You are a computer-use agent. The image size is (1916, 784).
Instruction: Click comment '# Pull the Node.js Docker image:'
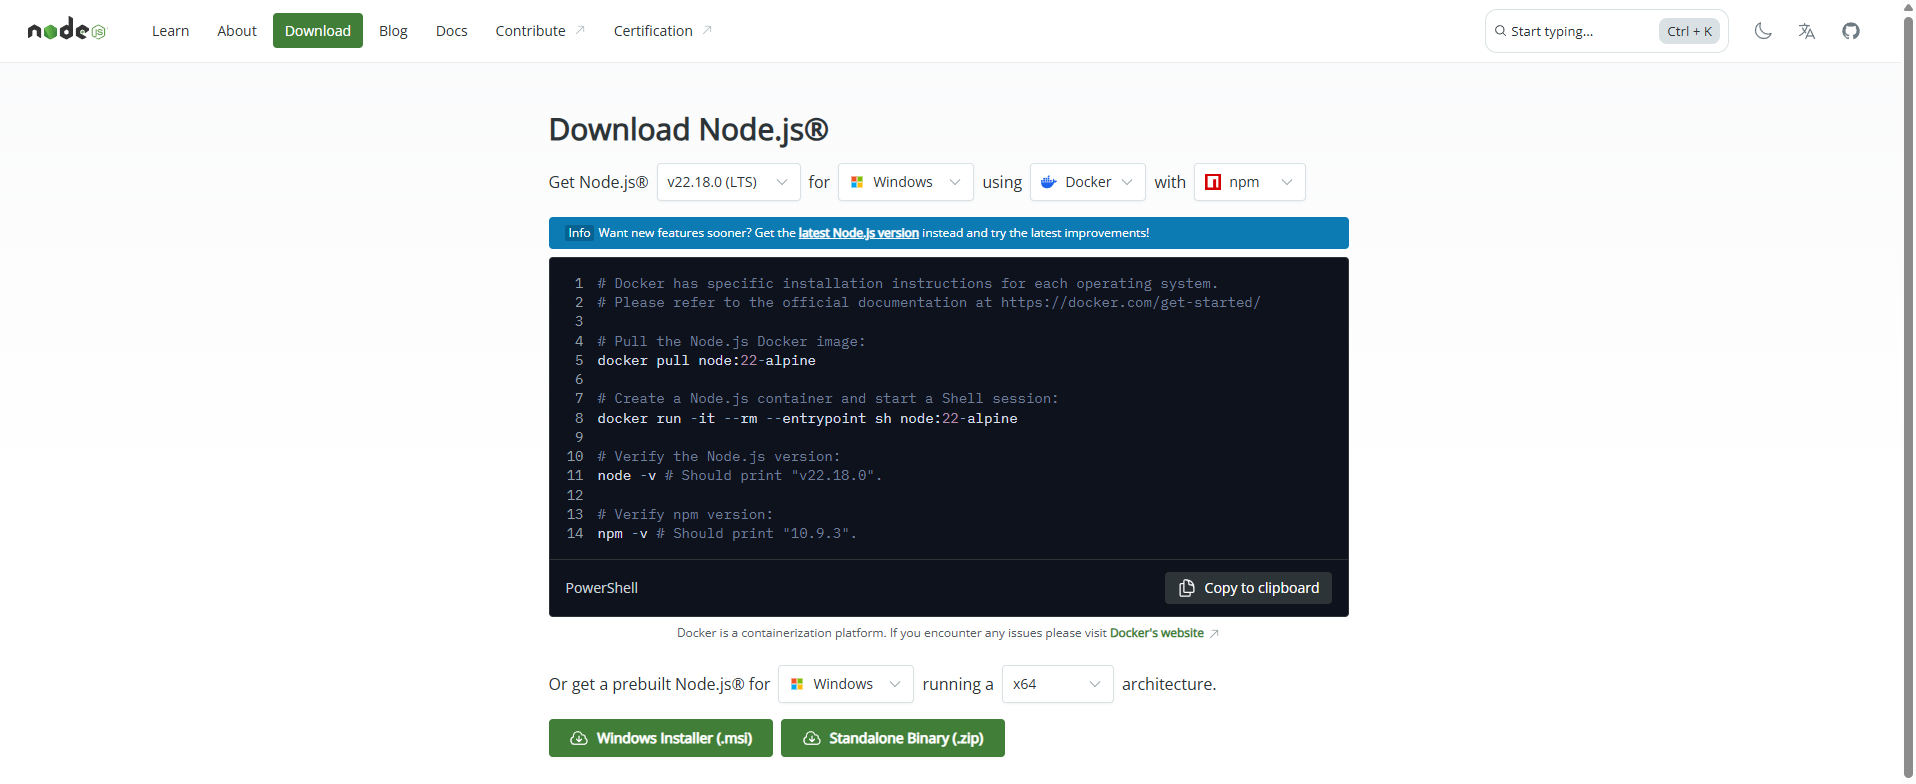coord(731,342)
